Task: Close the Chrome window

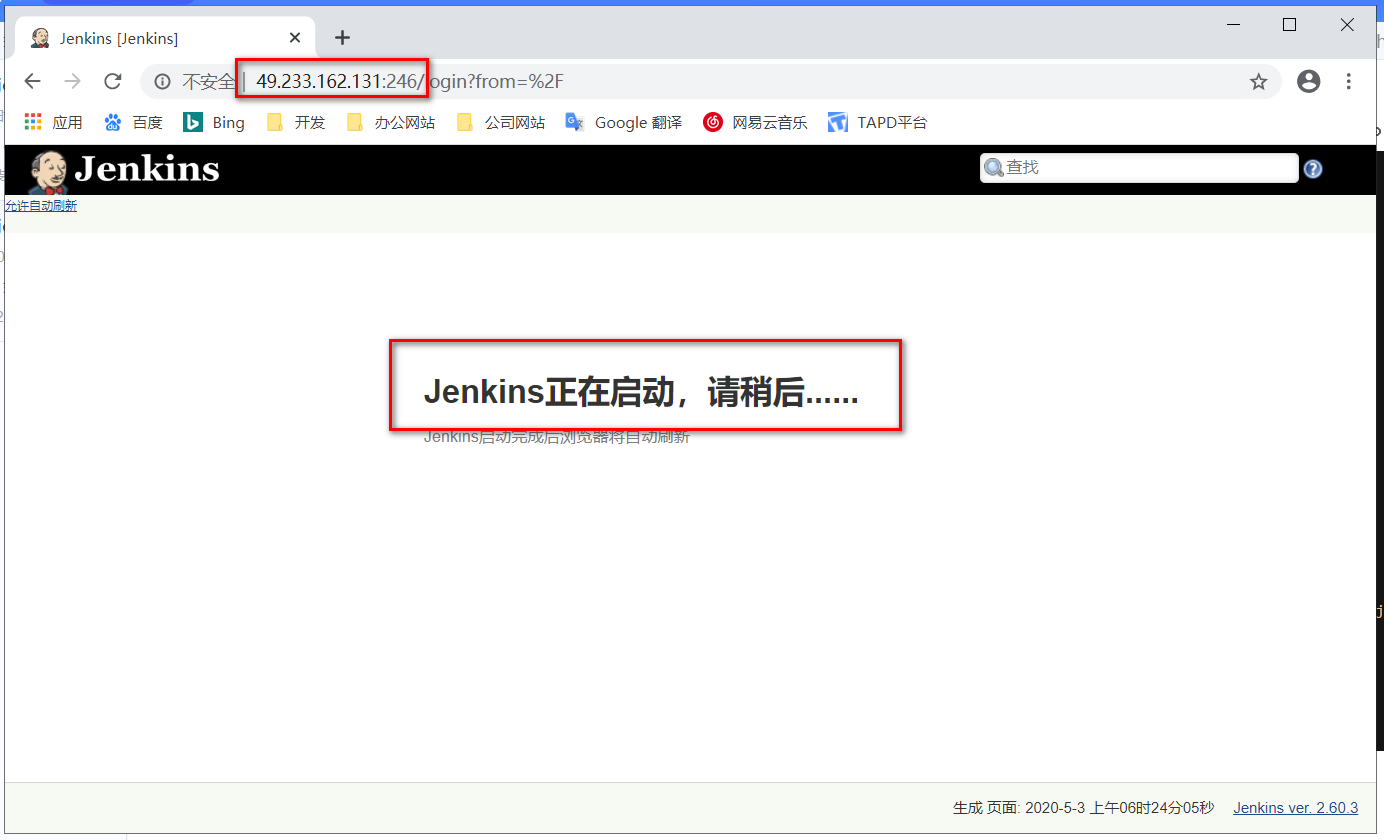Action: [x=1347, y=25]
